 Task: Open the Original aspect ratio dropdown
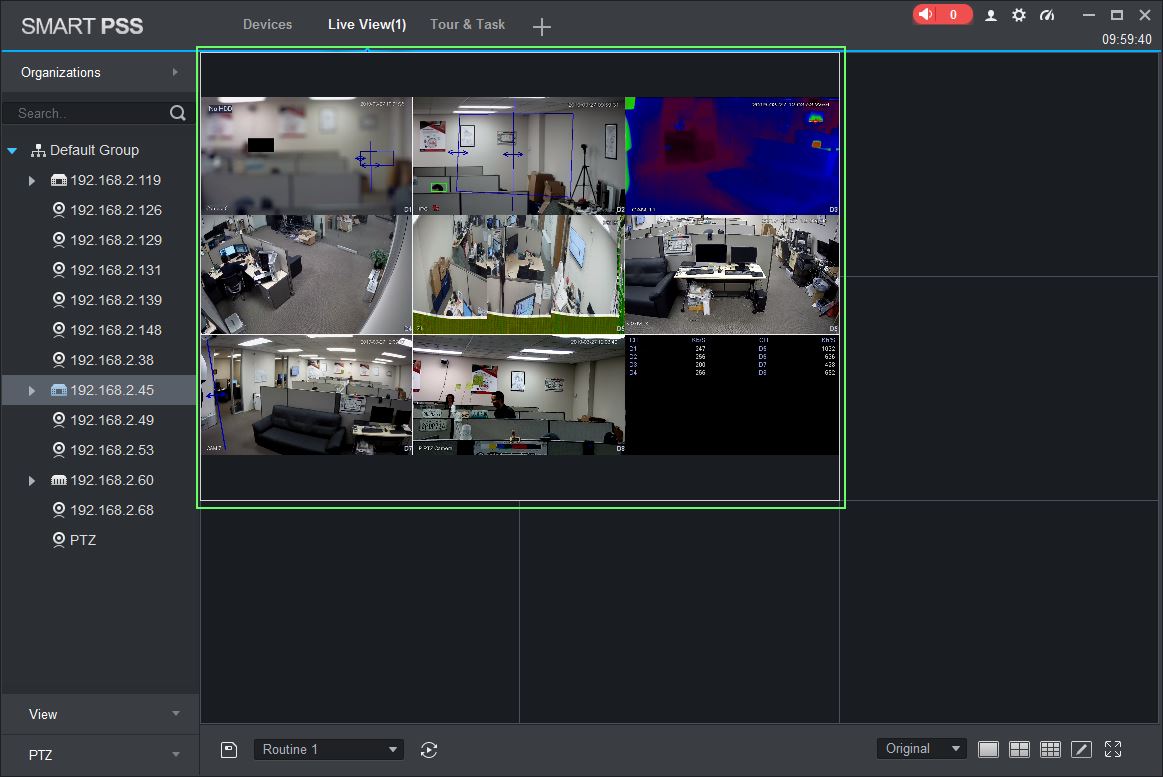(921, 749)
